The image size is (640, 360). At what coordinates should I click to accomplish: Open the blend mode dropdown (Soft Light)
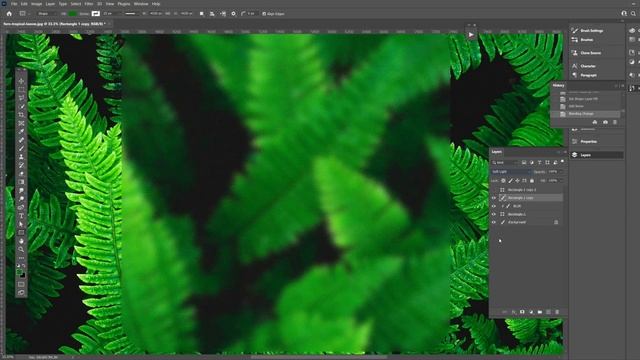[x=511, y=172]
